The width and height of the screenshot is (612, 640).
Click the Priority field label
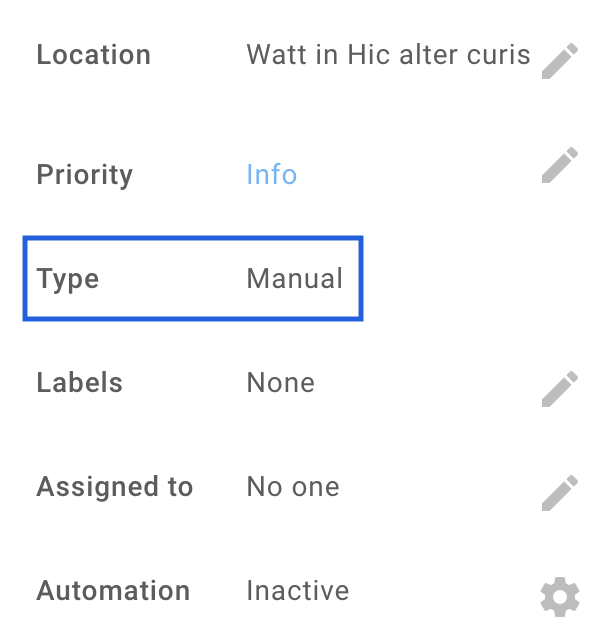[x=84, y=175]
